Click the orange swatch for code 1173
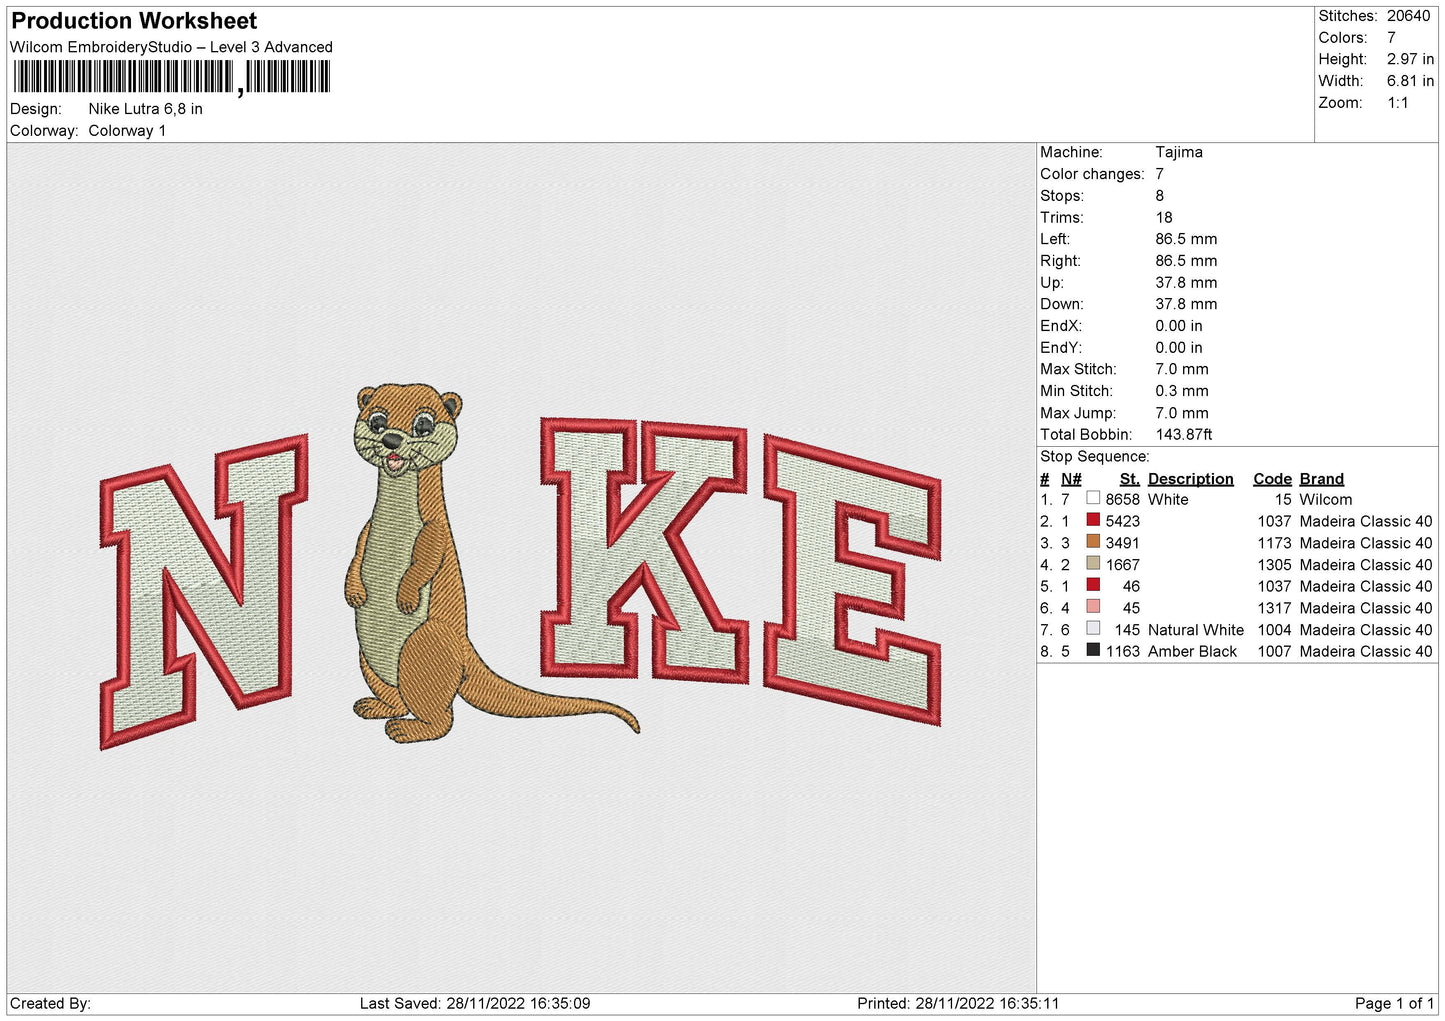 (x=1093, y=542)
